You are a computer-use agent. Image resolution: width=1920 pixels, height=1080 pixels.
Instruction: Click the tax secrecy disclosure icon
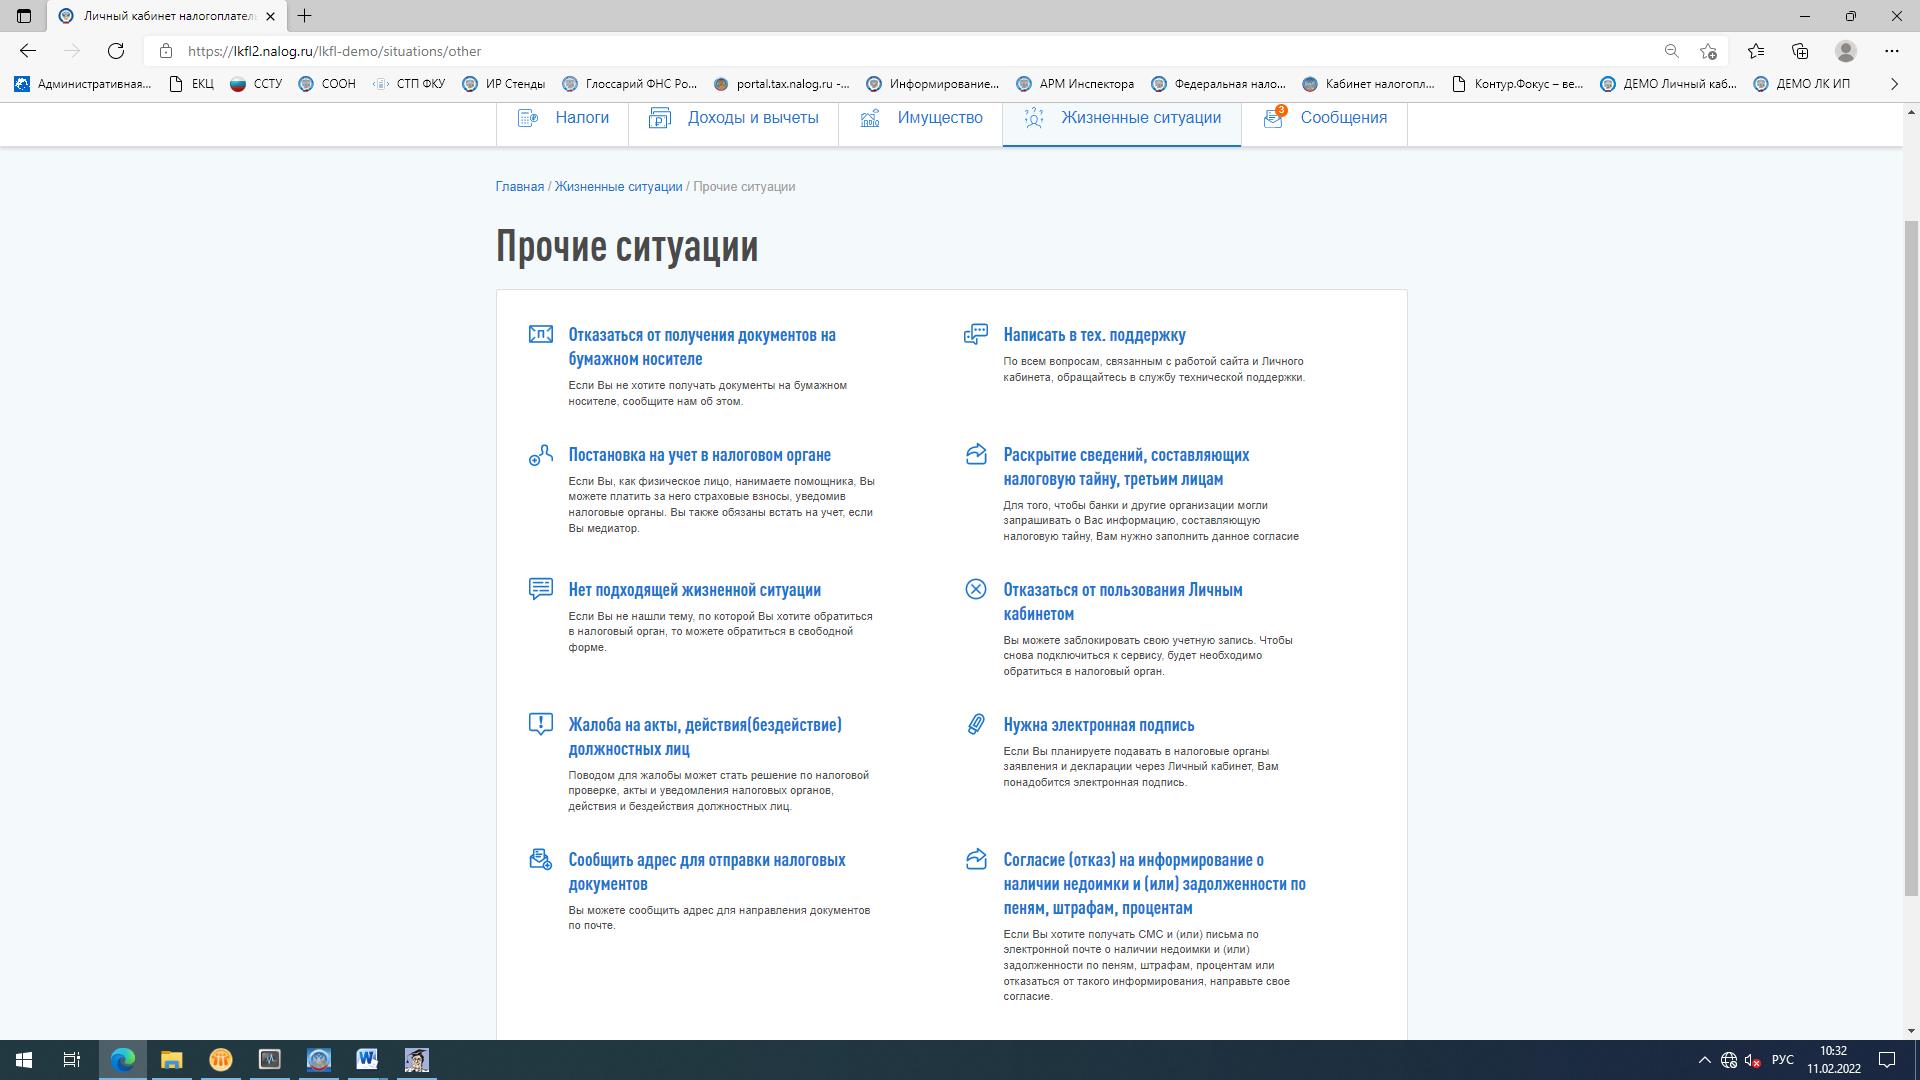tap(975, 454)
